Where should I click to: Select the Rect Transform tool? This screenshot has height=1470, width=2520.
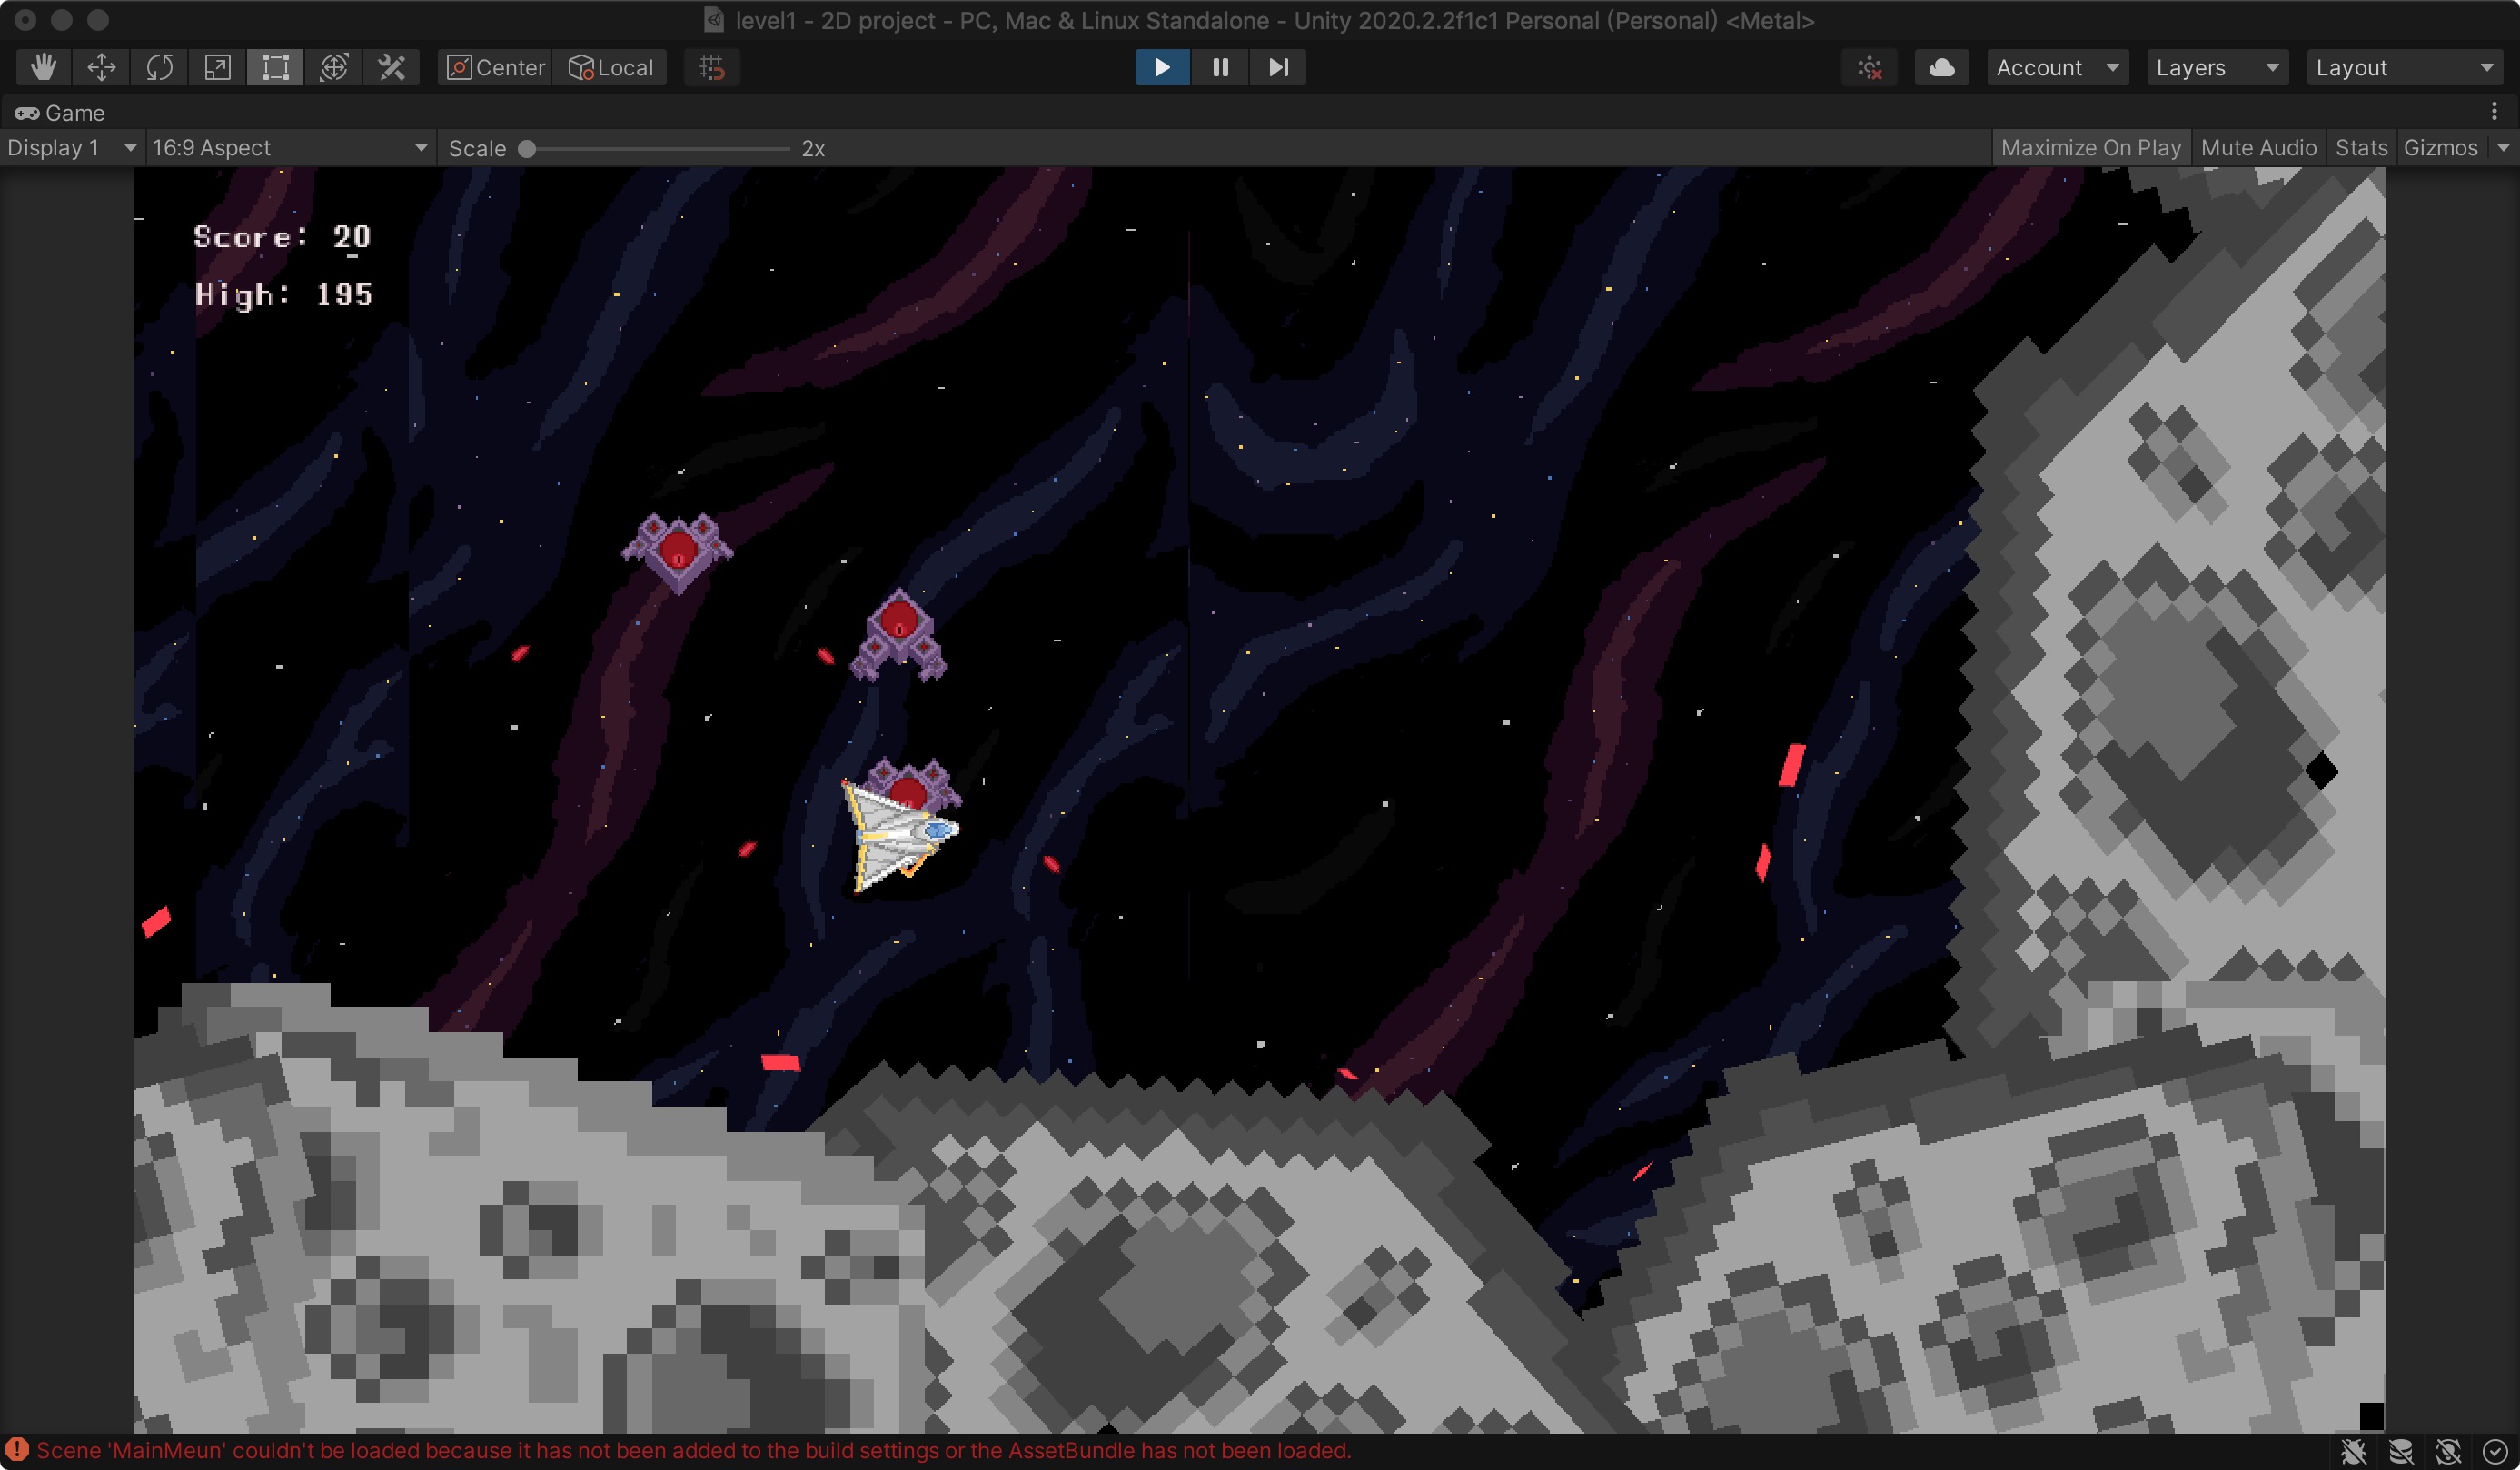[x=273, y=67]
